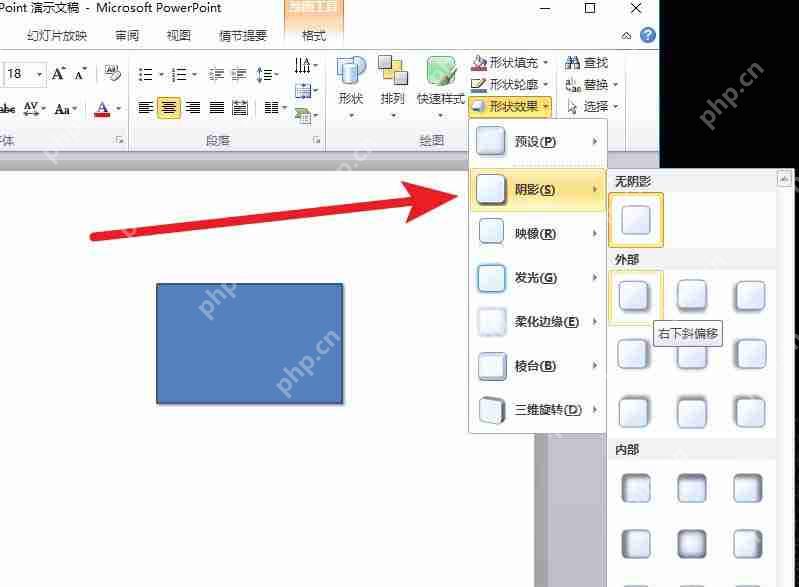Switch to the 情节提要 tab
This screenshot has height=587, width=799.
243,36
